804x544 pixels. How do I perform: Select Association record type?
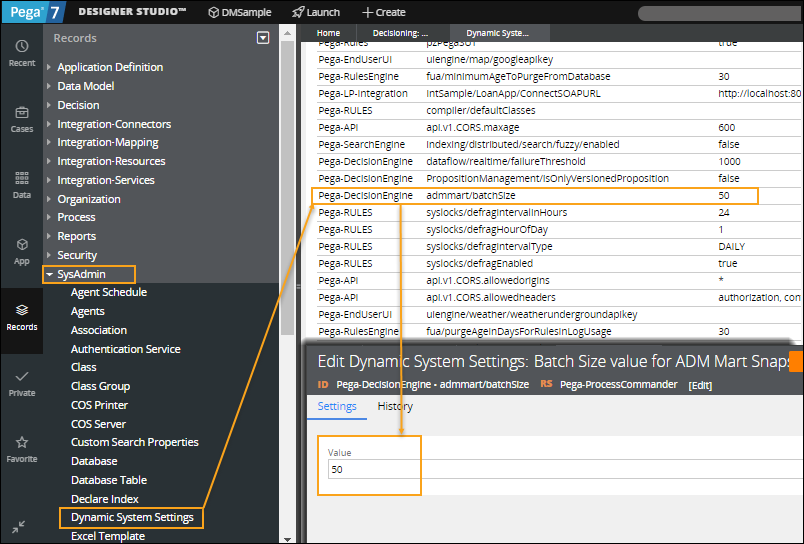click(99, 330)
